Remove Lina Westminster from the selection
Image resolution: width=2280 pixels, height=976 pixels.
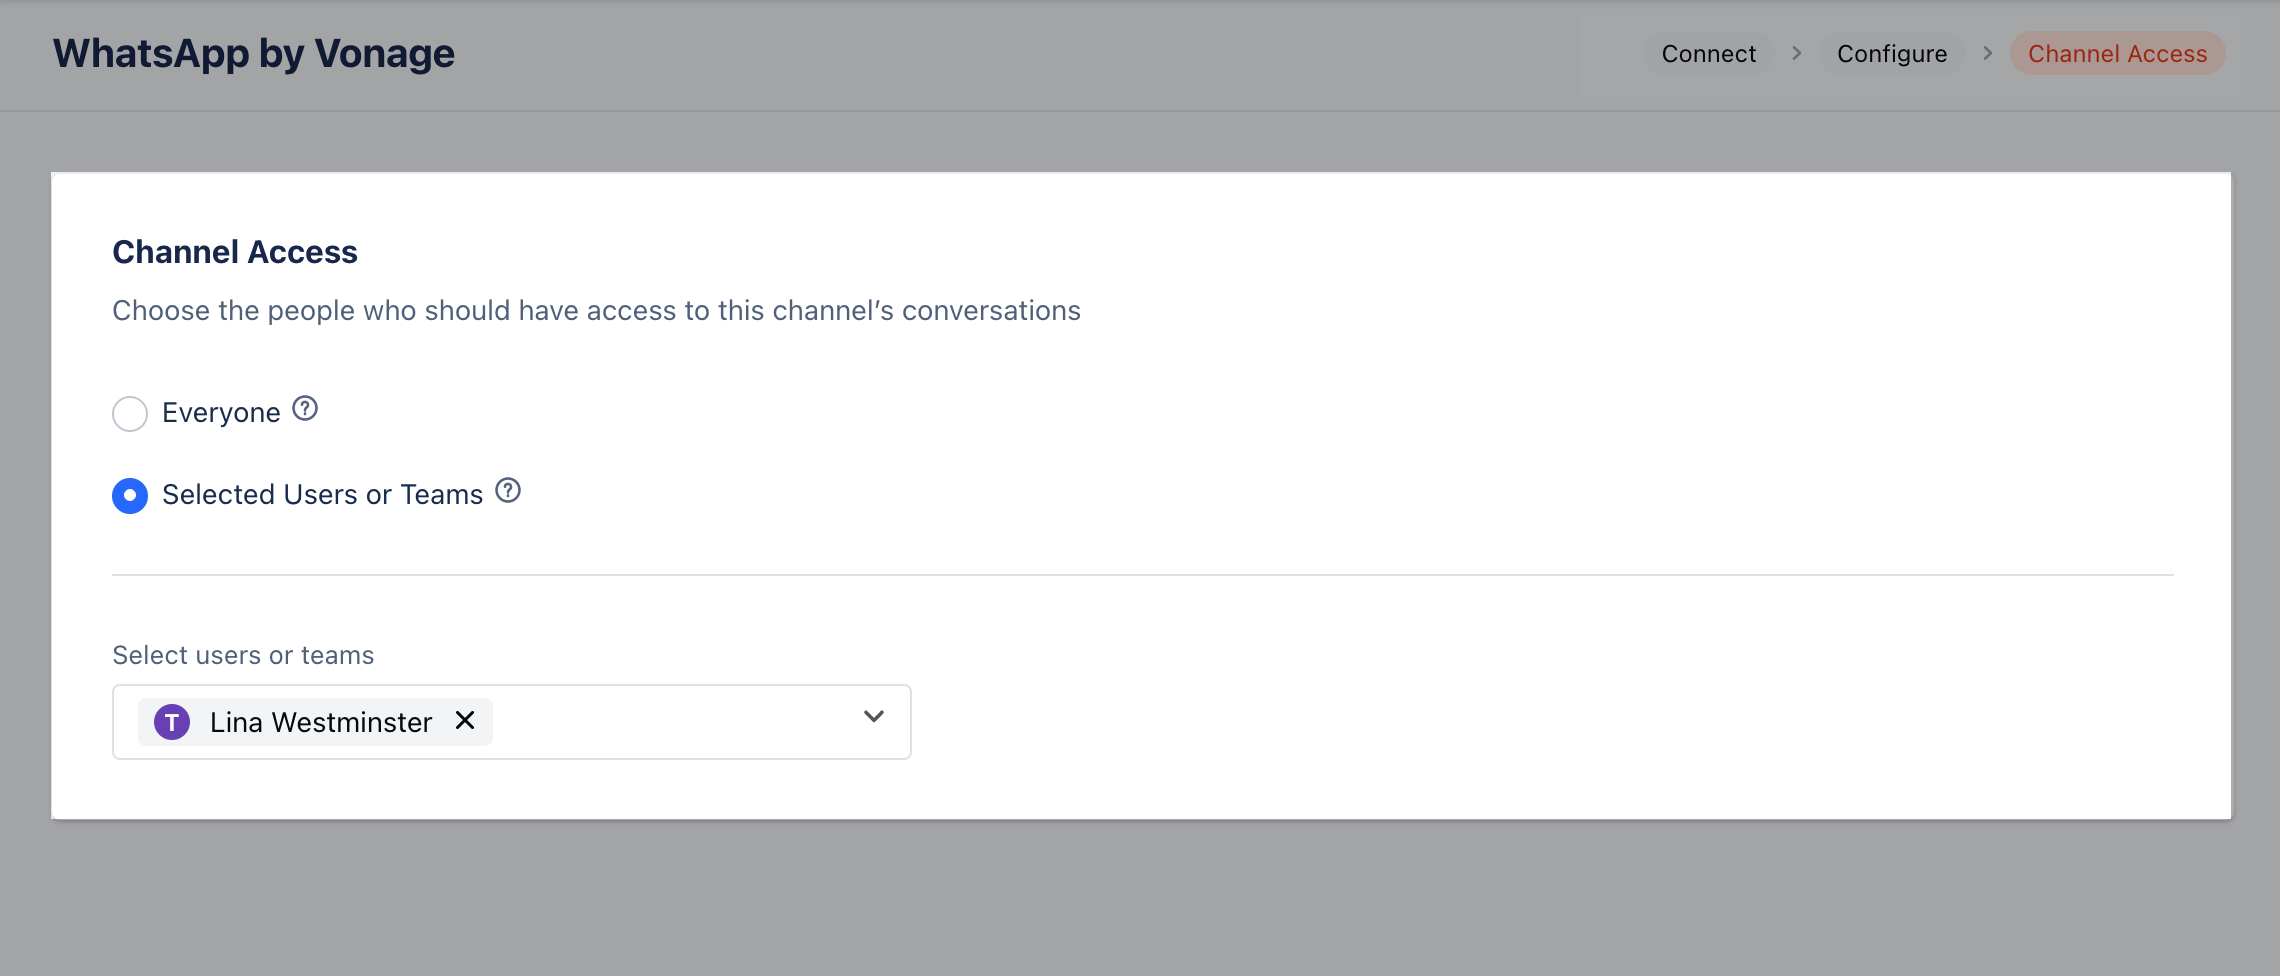pyautogui.click(x=465, y=720)
